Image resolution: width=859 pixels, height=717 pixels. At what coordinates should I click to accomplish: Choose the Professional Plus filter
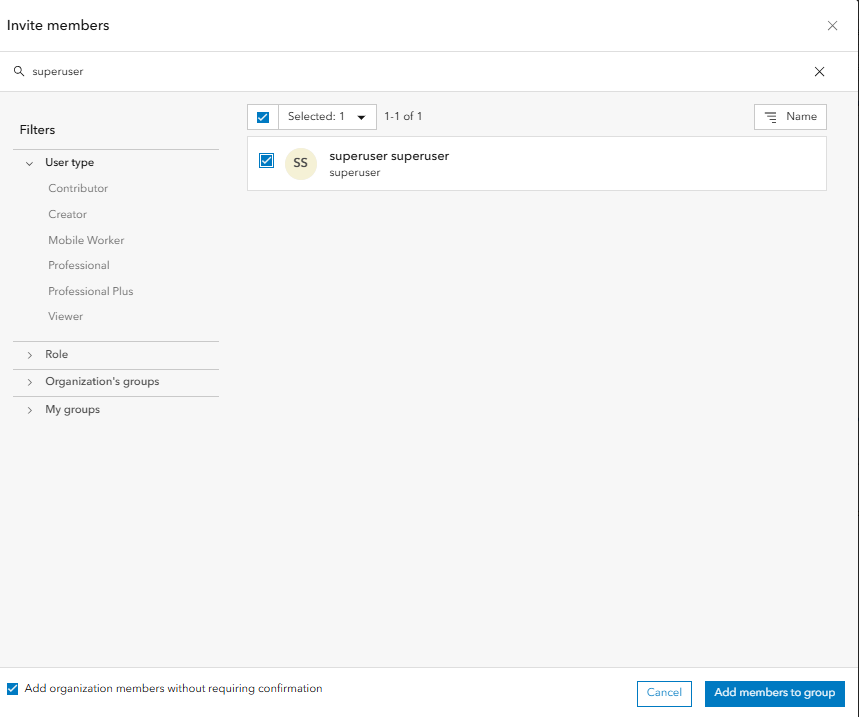click(x=90, y=291)
